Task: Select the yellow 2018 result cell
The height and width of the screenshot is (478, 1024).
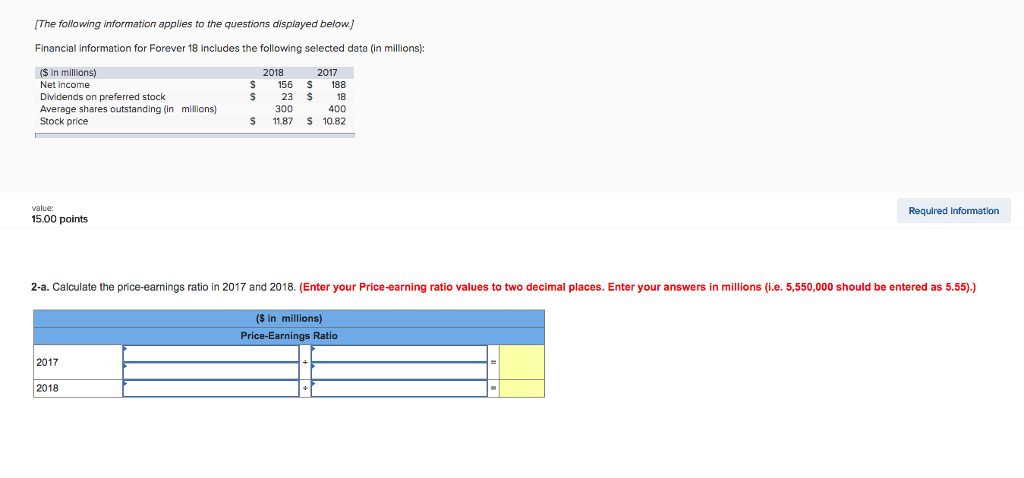Action: click(x=522, y=388)
